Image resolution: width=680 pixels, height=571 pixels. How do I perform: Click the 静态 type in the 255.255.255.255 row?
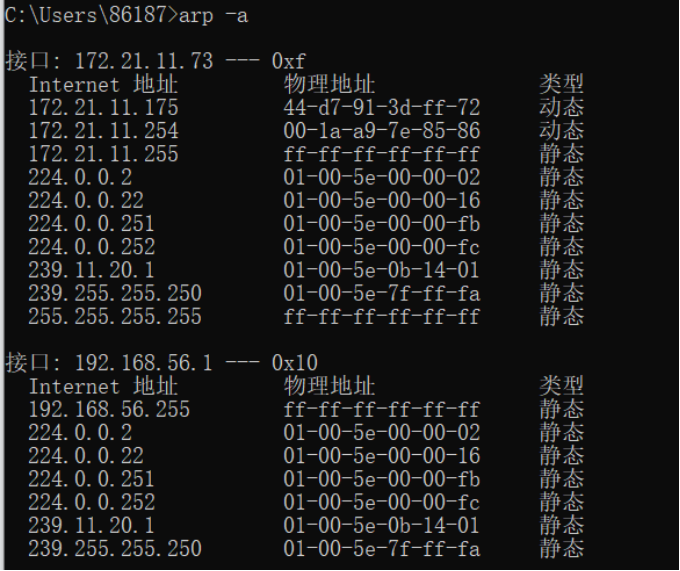click(x=561, y=317)
